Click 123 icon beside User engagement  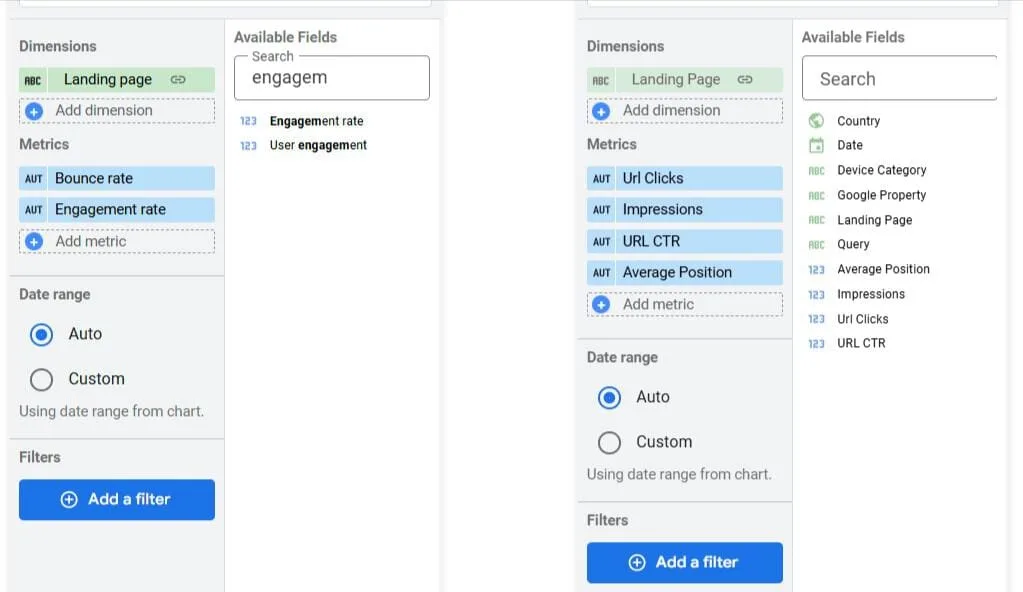pyautogui.click(x=248, y=146)
